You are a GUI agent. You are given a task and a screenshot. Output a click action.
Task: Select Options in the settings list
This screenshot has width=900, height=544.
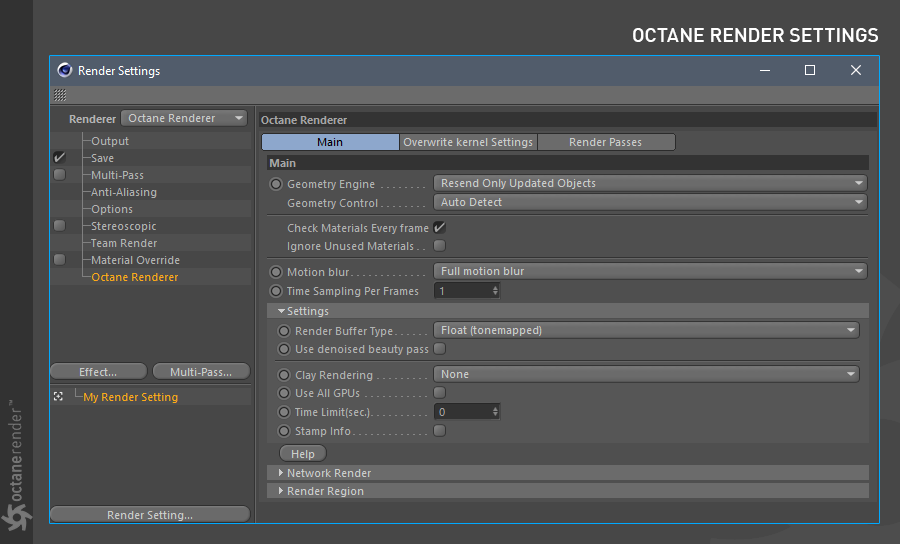pos(112,209)
